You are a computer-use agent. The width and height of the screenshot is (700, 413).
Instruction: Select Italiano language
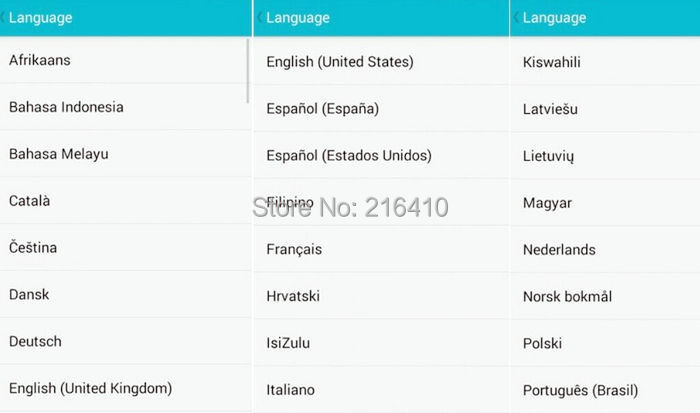coord(290,390)
